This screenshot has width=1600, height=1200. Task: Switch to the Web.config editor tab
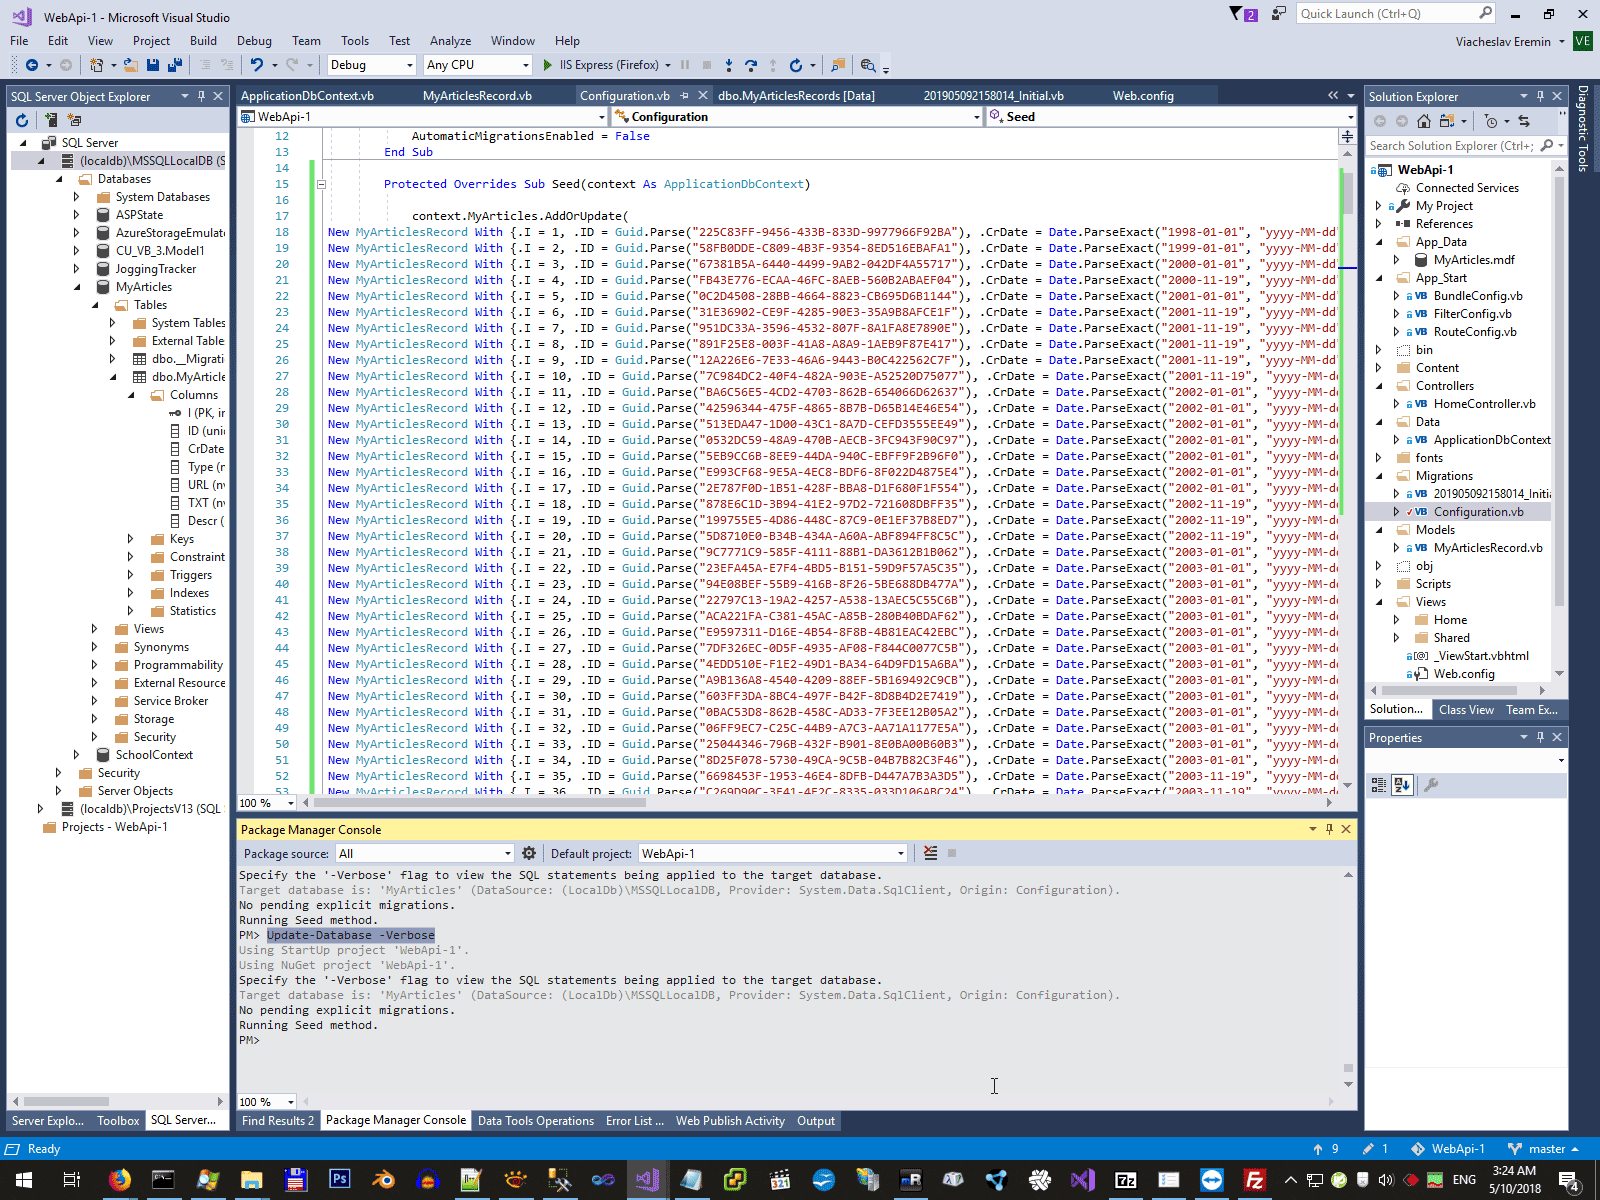[x=1143, y=96]
